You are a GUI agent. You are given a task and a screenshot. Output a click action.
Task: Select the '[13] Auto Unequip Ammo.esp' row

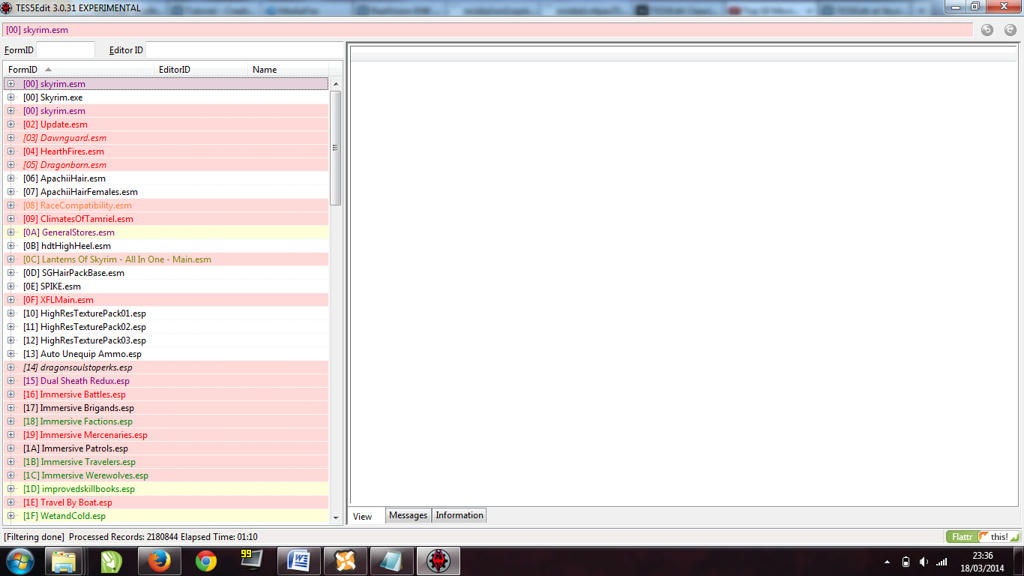[167, 354]
